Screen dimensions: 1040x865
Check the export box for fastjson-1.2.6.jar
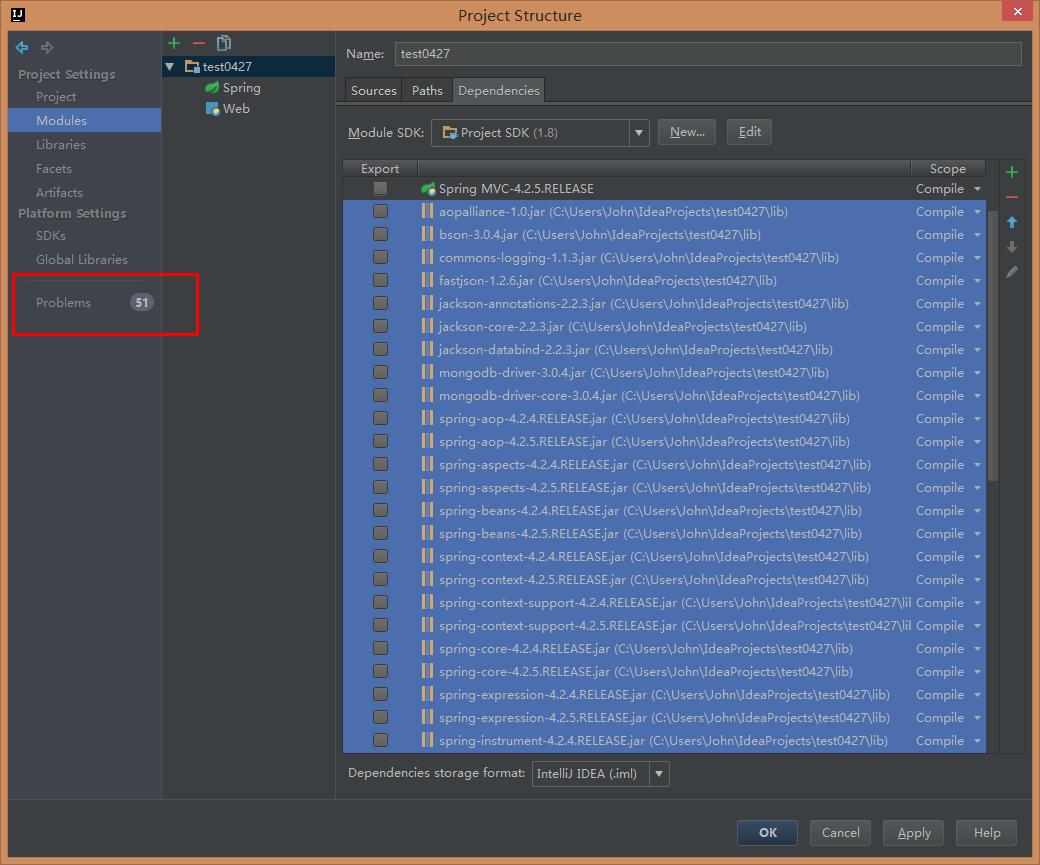[380, 280]
